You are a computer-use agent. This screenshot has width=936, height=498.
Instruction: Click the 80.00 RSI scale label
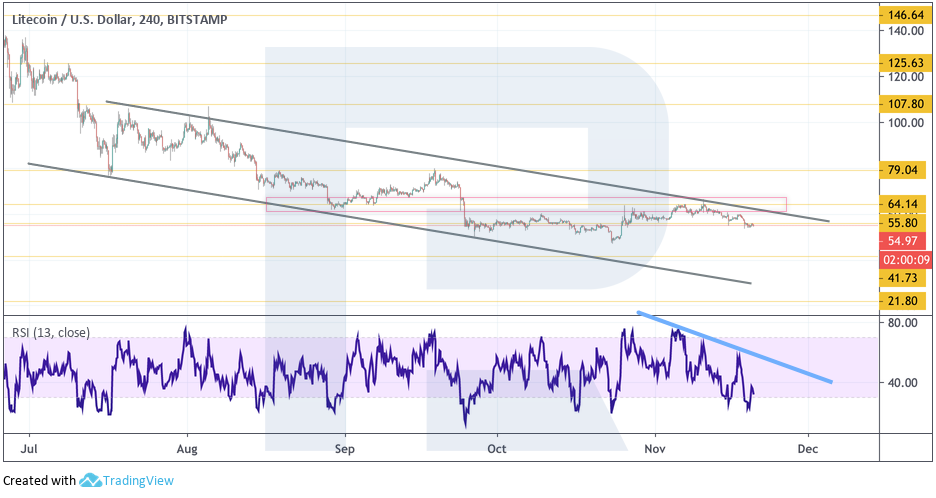click(x=903, y=323)
